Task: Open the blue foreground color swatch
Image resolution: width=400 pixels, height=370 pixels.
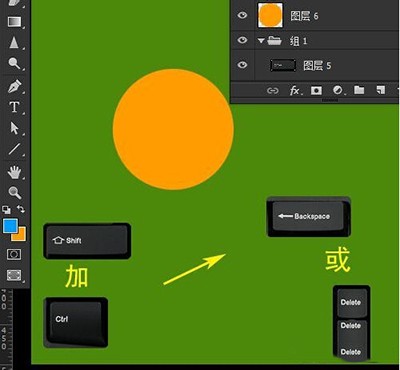Action: 10,226
